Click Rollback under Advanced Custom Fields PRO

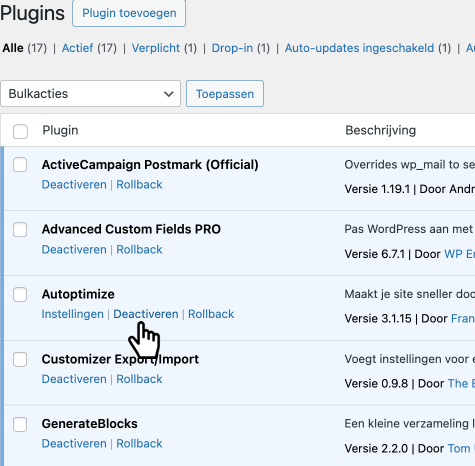pos(139,249)
